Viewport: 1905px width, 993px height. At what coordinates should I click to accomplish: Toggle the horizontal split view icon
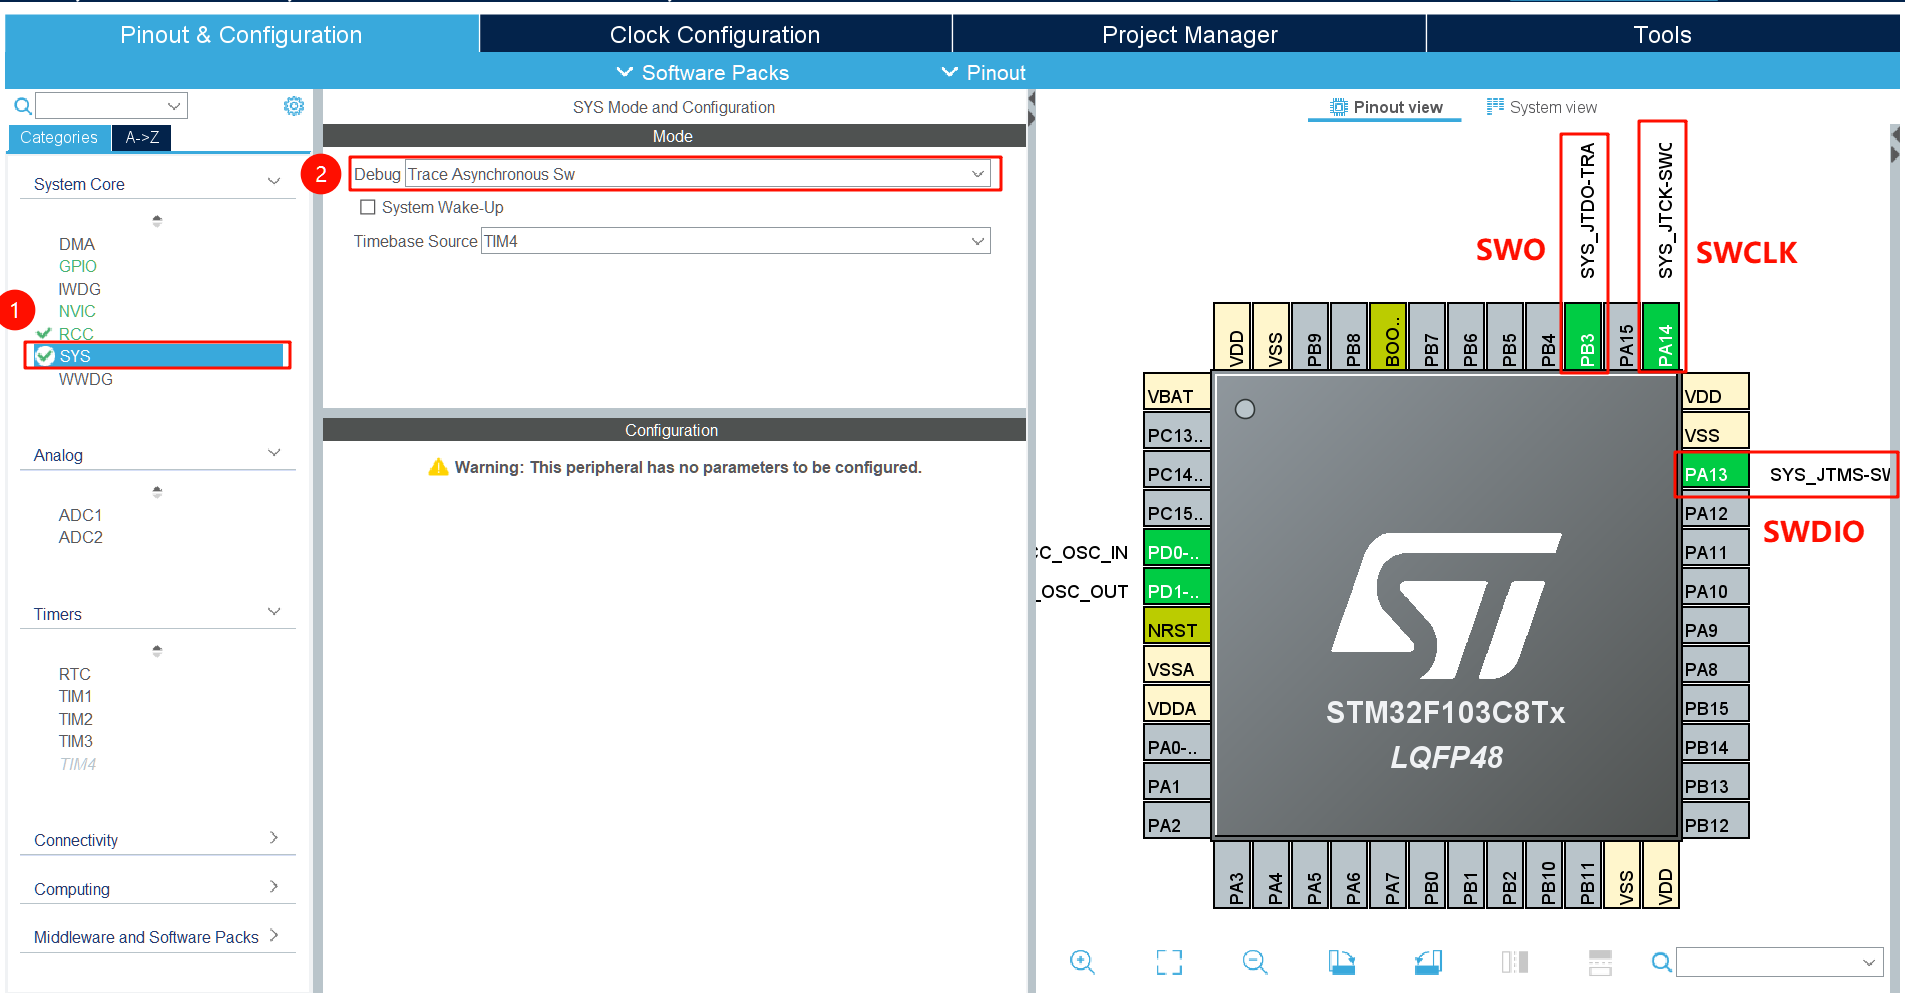pos(1600,962)
